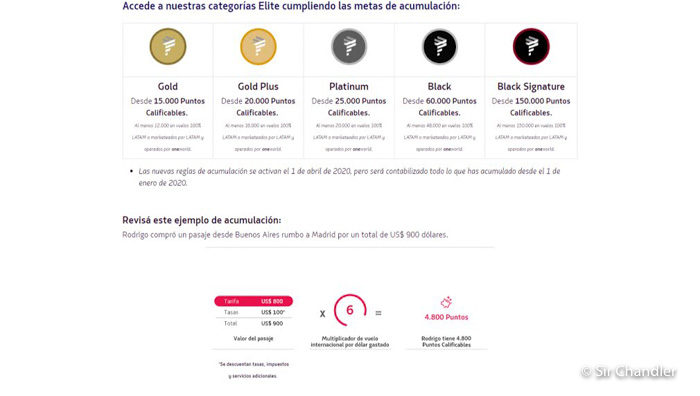Click the Black Signature category title
Image resolution: width=700 pixels, height=396 pixels.
coord(531,87)
